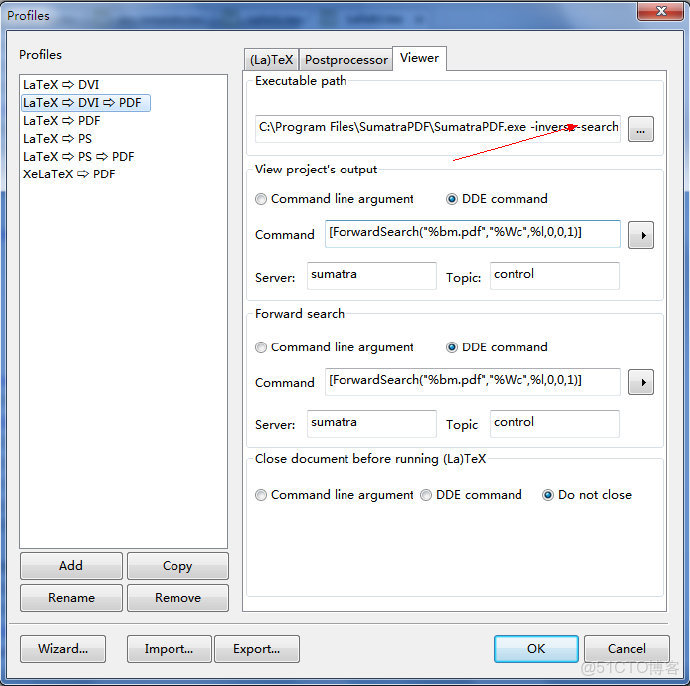Click the Copy profile button
This screenshot has height=686, width=690.
coord(178,566)
